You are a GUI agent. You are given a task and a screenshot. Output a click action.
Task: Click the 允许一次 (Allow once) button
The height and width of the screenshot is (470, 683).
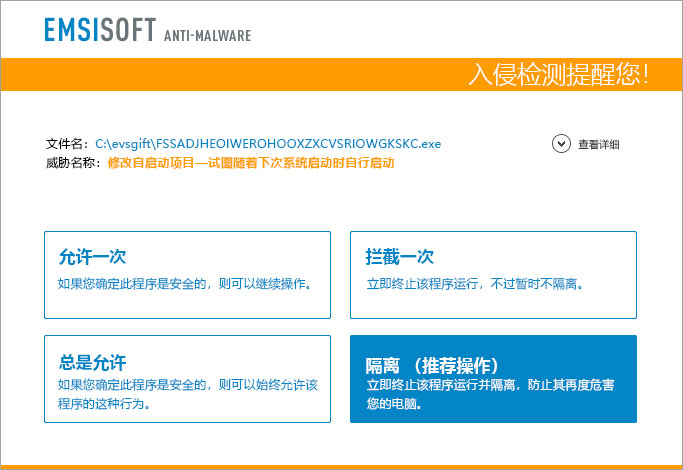coord(187,275)
